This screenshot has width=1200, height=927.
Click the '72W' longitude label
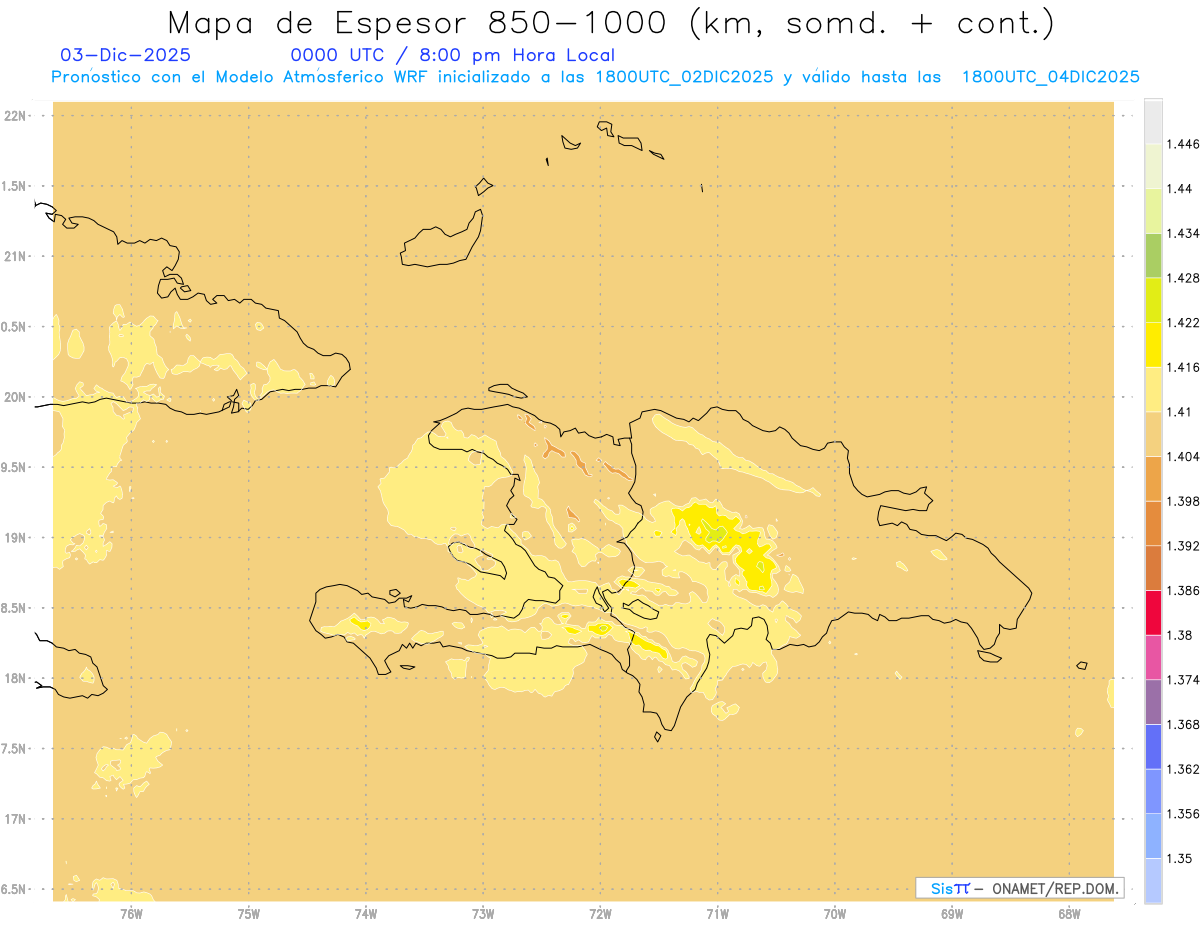(x=600, y=914)
